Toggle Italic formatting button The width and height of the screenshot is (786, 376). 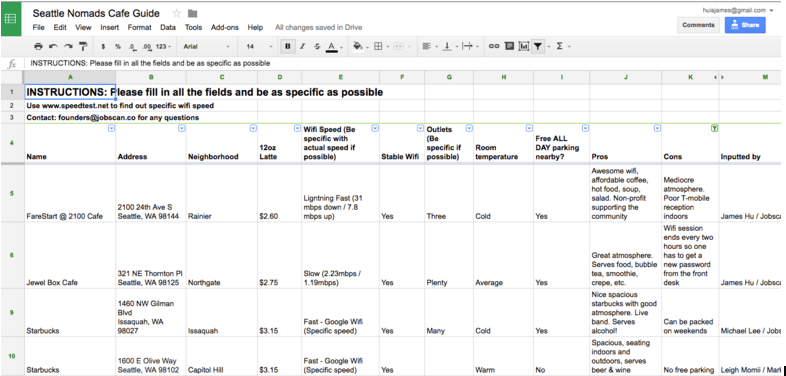pos(302,46)
